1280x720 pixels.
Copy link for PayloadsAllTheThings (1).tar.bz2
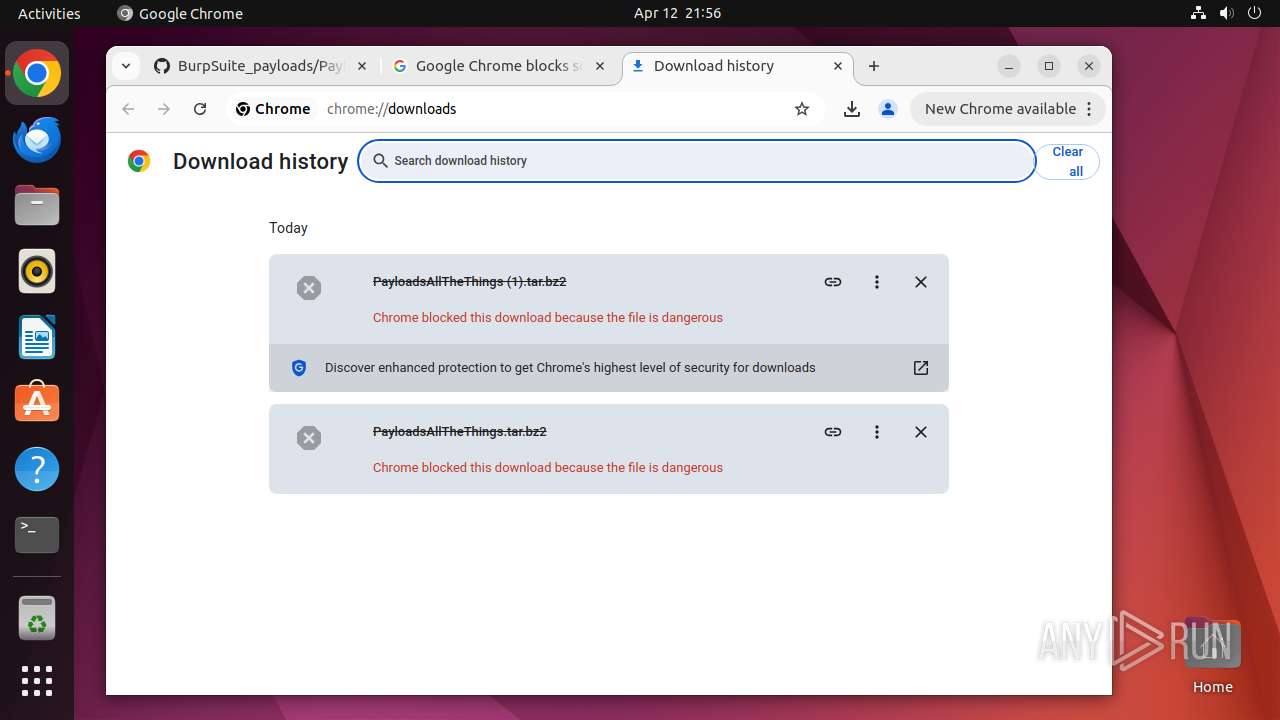pyautogui.click(x=833, y=282)
